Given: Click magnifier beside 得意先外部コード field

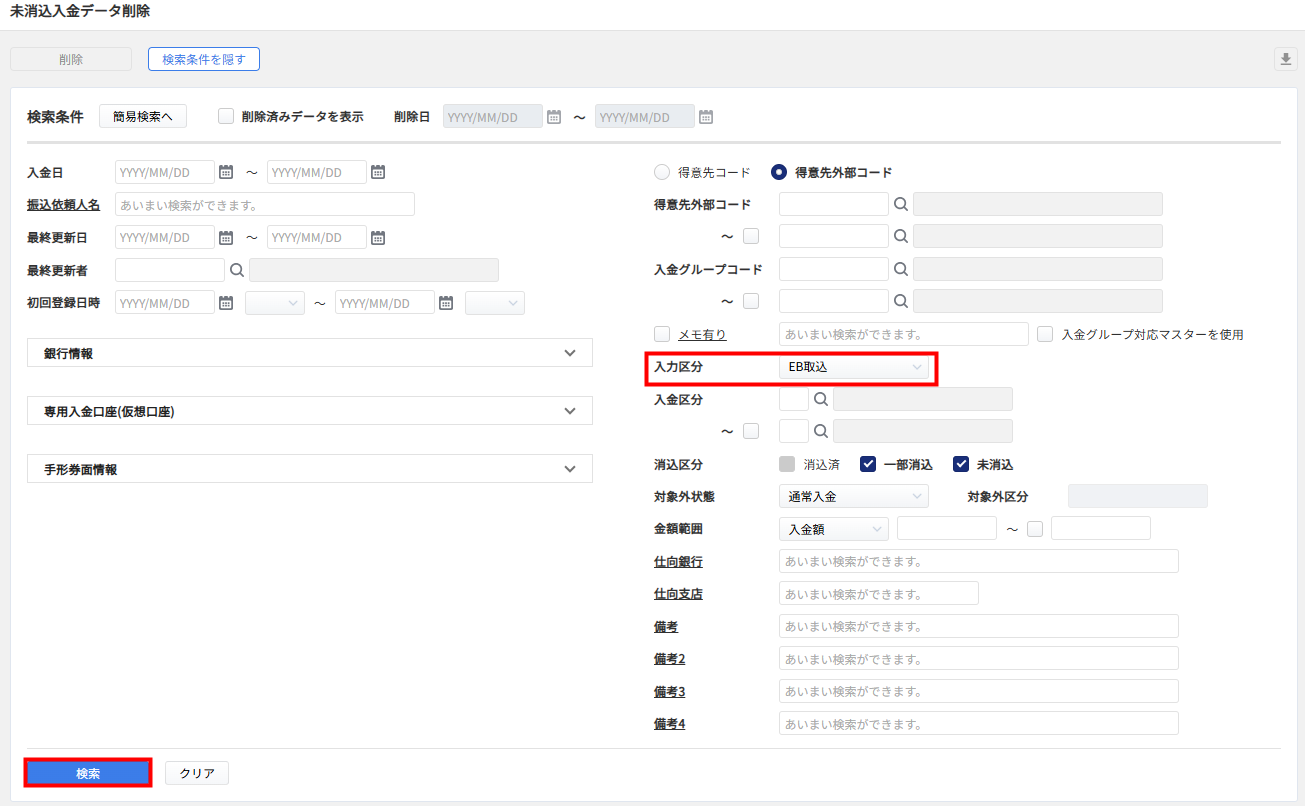Looking at the screenshot, I should [901, 204].
